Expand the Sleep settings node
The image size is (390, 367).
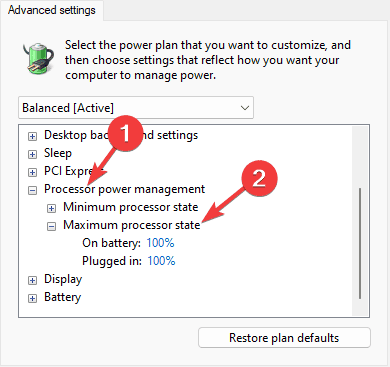(x=32, y=154)
